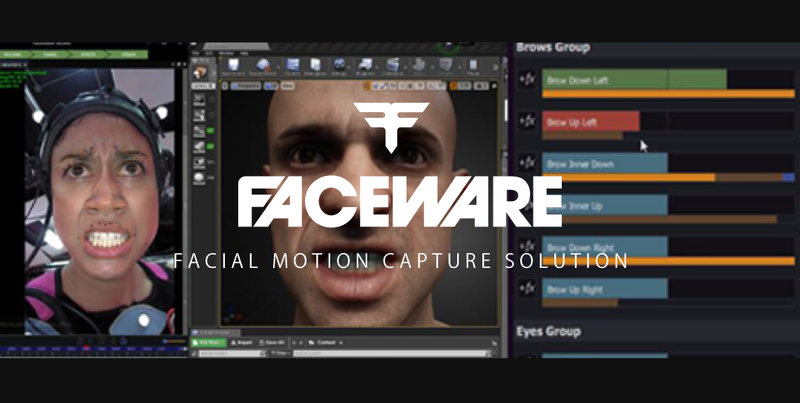Screen dimensions: 800x403
Task: Open the Edit menu in Unreal editor
Action: tap(209, 53)
